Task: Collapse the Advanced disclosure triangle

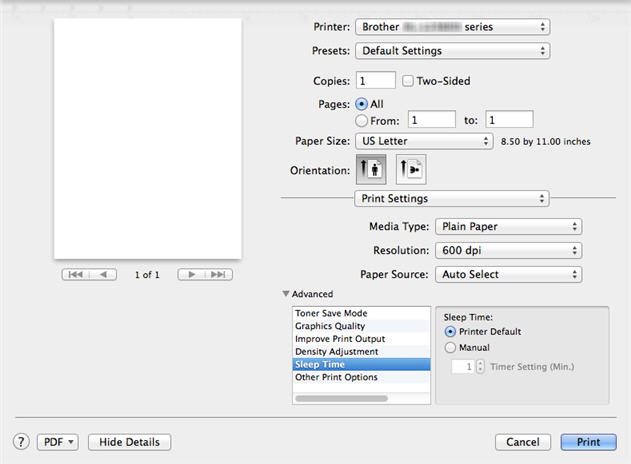Action: [x=286, y=294]
